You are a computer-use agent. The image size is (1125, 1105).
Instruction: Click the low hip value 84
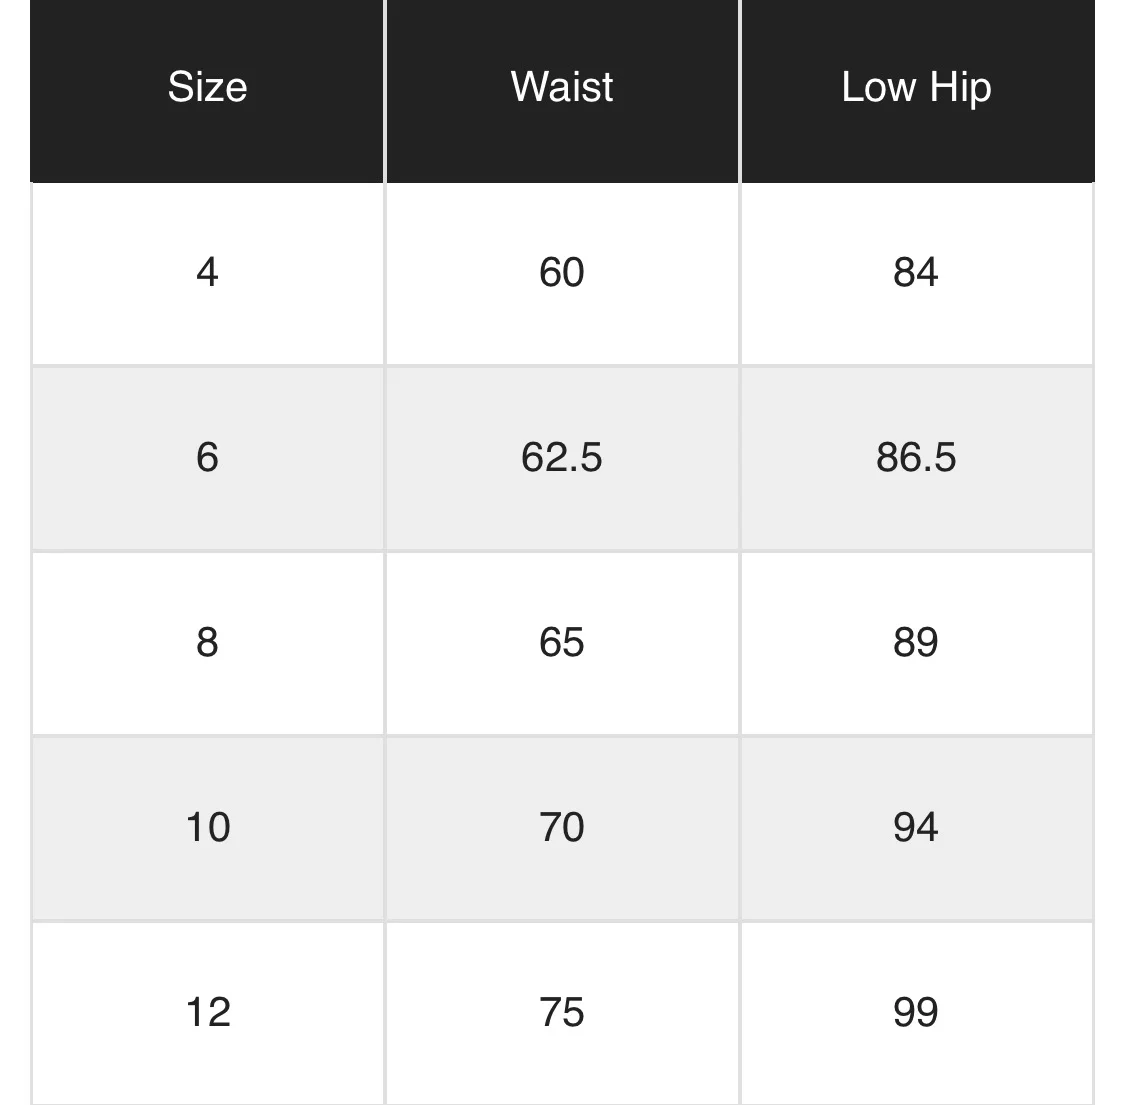click(915, 273)
